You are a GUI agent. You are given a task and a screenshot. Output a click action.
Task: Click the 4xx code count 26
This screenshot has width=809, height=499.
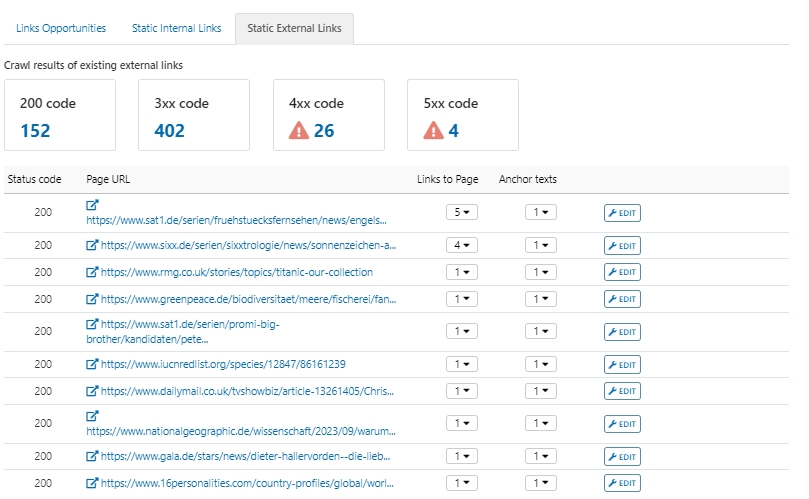tap(324, 131)
